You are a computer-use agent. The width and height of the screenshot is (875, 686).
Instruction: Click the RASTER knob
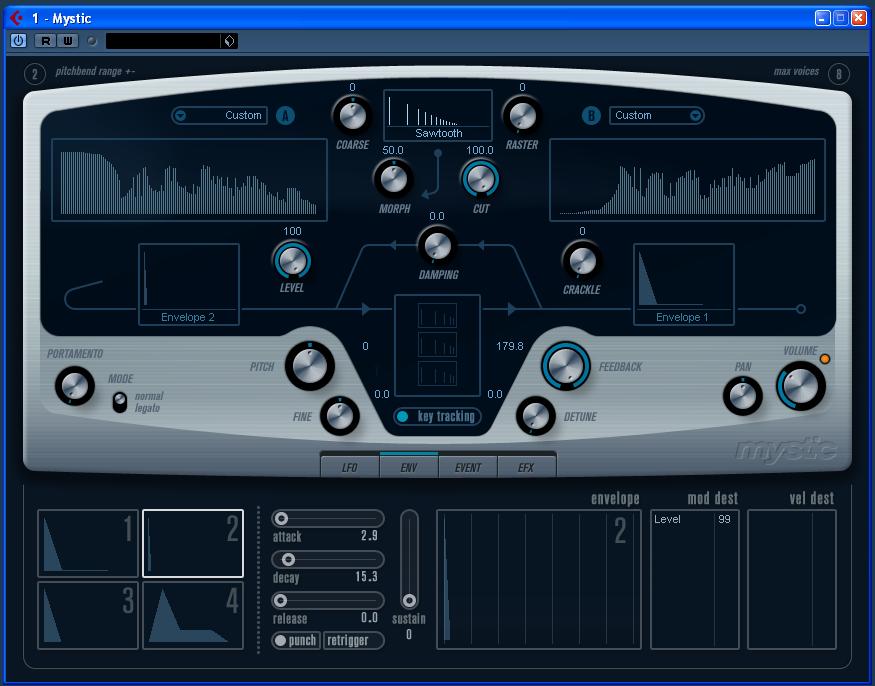coord(522,116)
